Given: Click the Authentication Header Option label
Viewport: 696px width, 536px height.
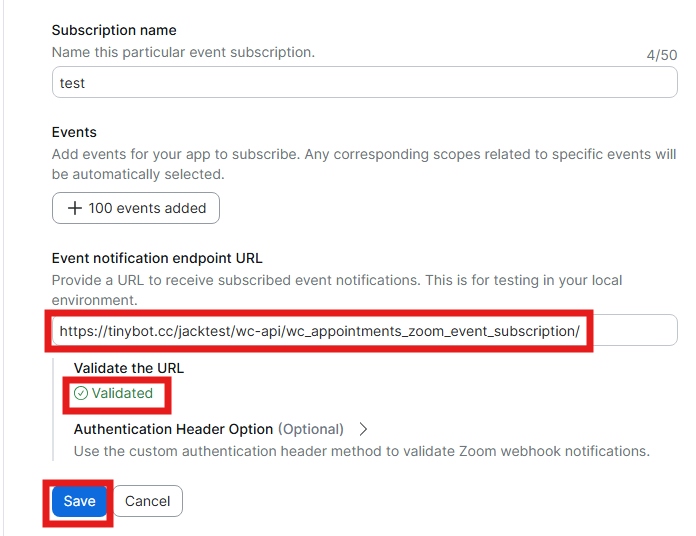Looking at the screenshot, I should (x=173, y=429).
